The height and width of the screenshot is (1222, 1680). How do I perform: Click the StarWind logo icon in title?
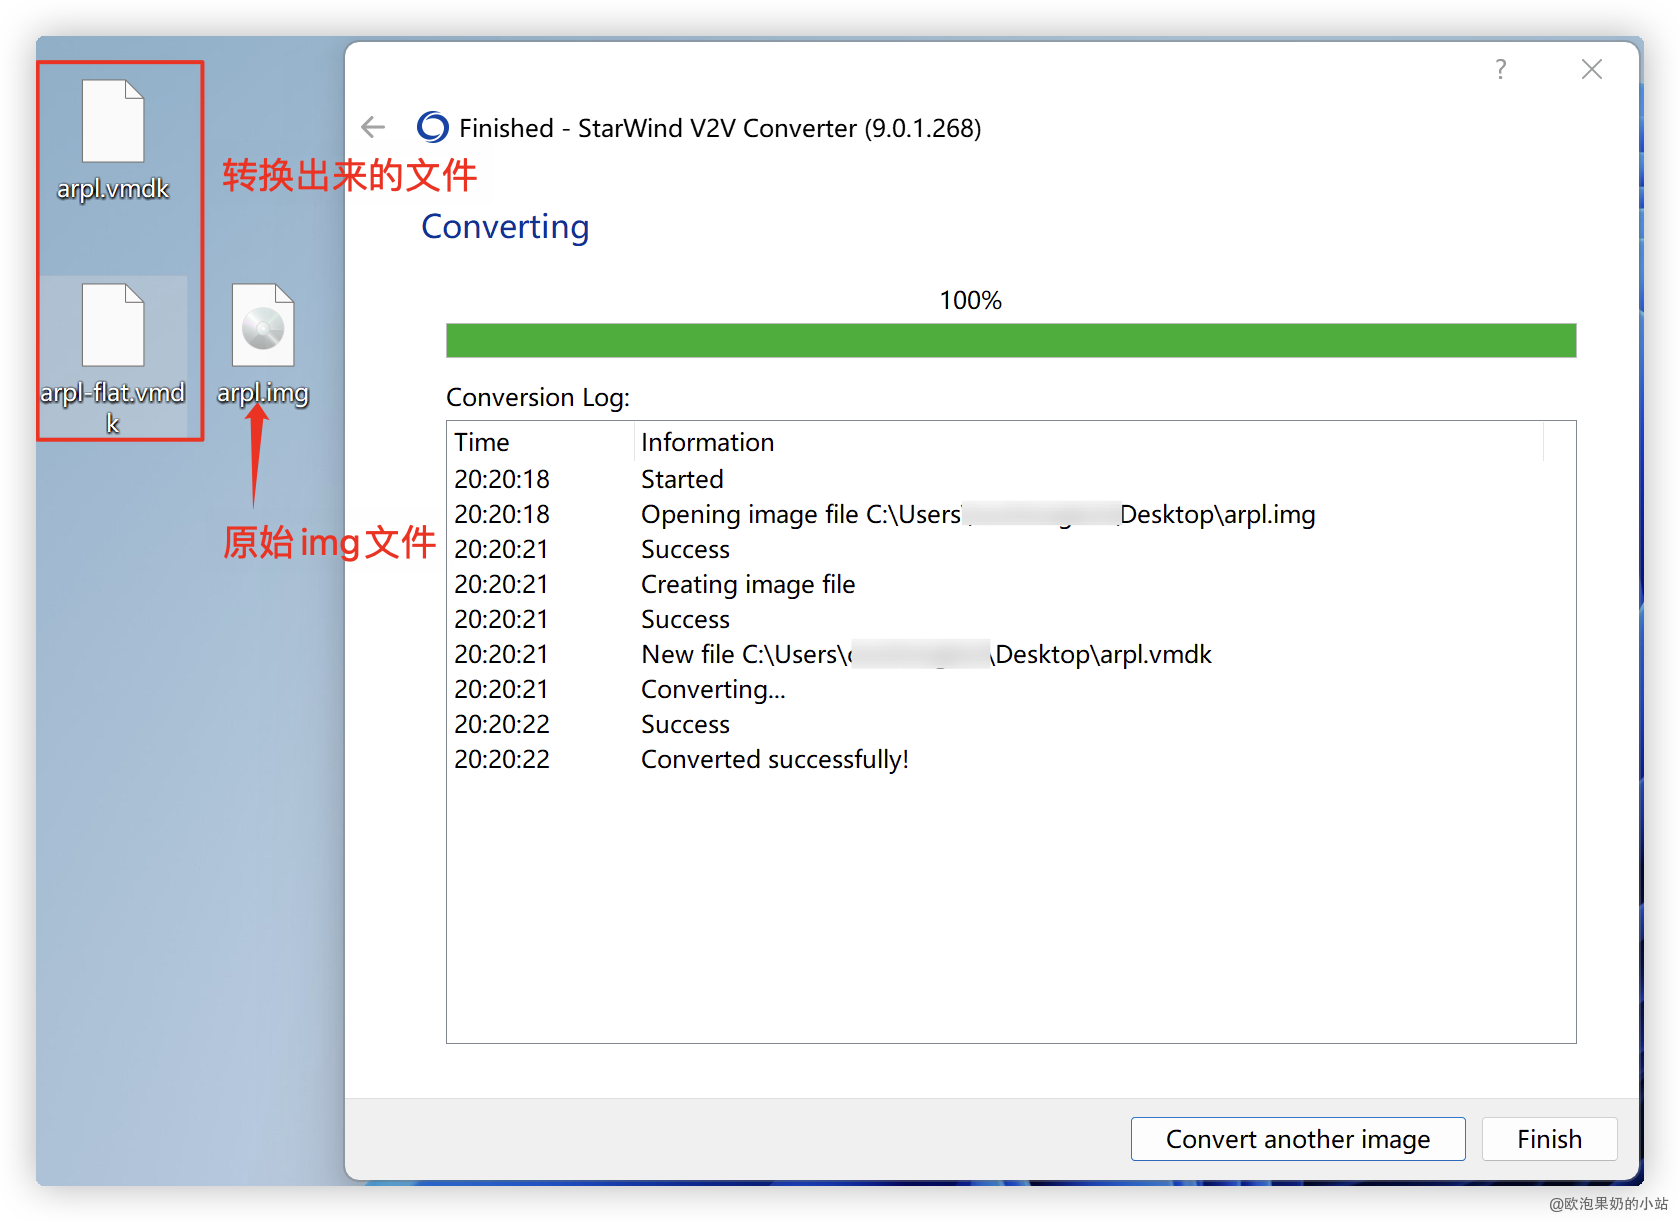[433, 127]
